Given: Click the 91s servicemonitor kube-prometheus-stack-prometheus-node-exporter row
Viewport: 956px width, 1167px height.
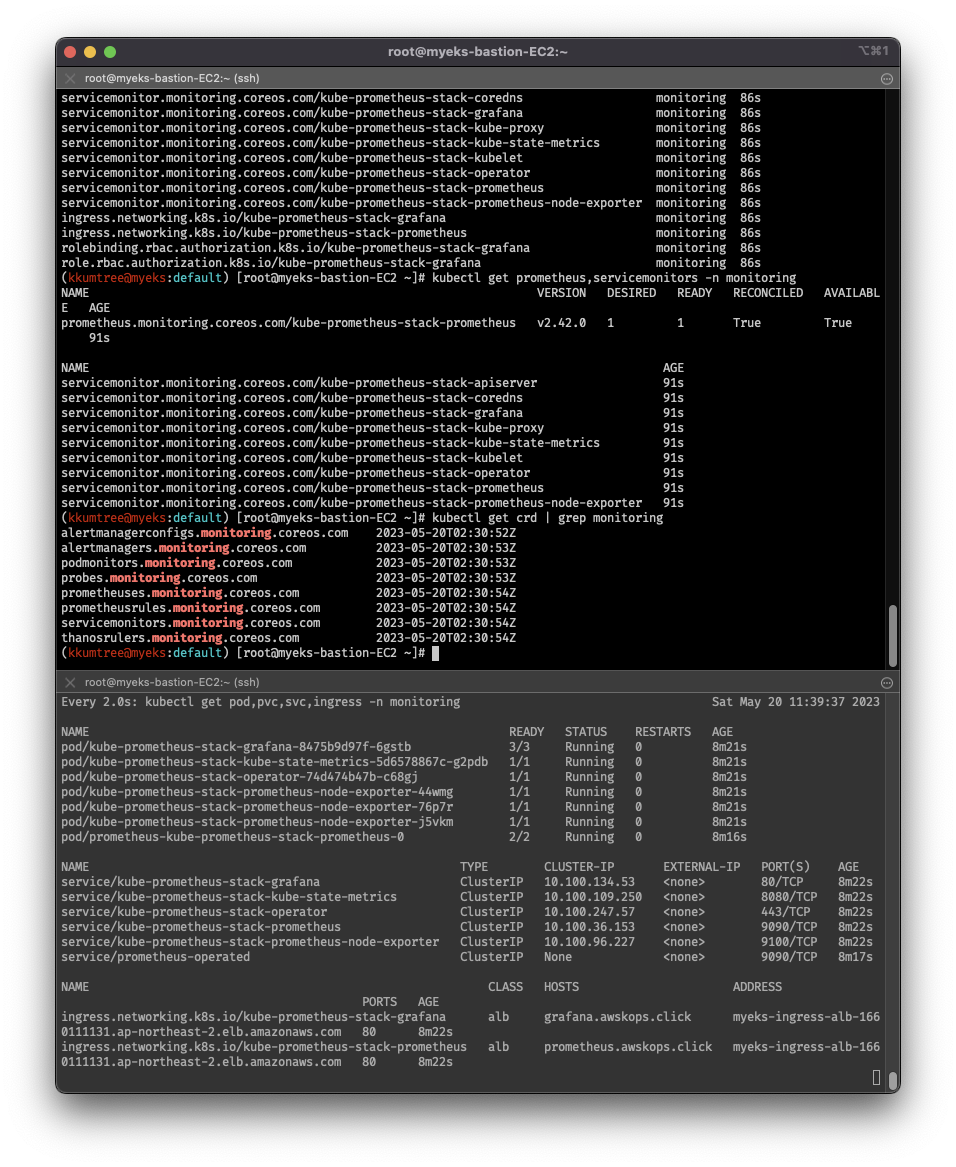Looking at the screenshot, I should tap(372, 503).
